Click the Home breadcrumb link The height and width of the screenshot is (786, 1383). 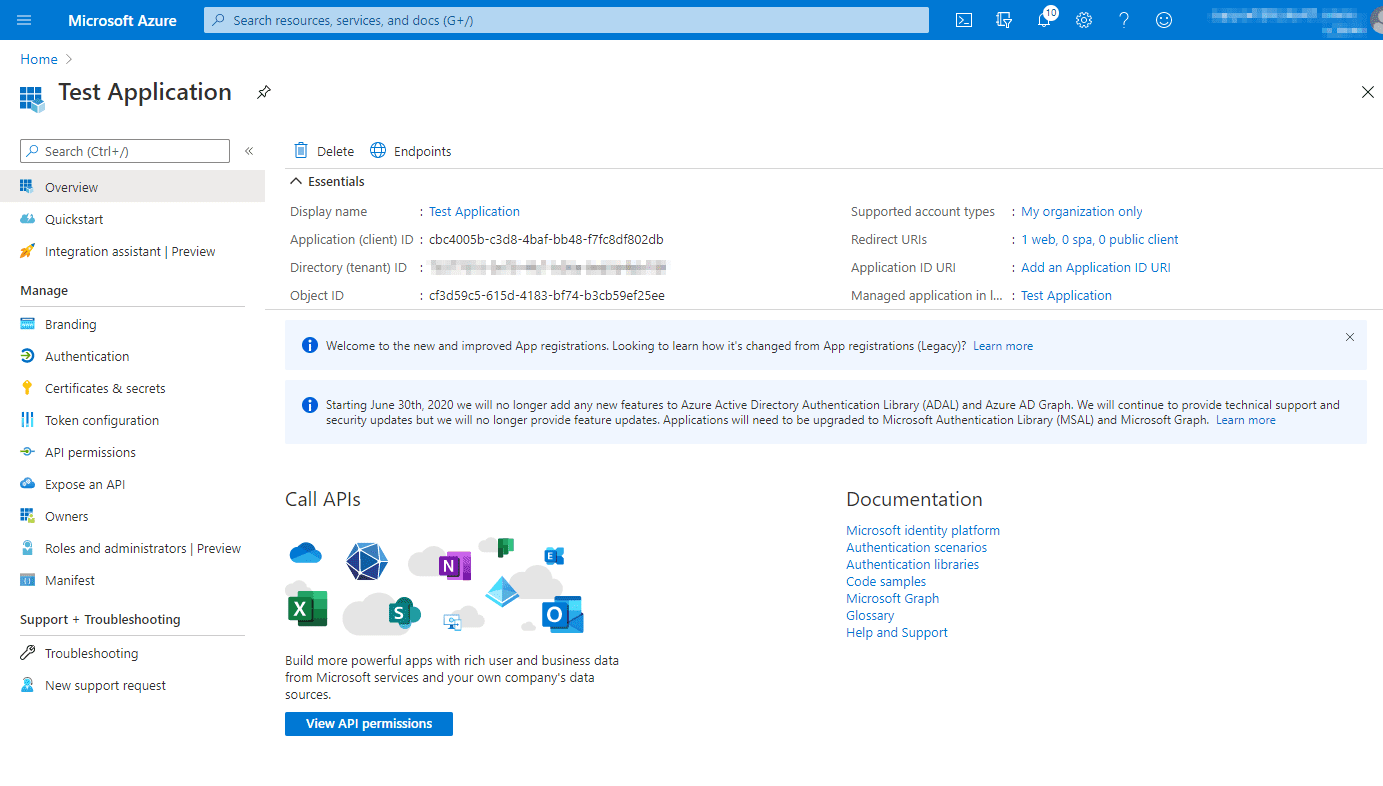[39, 60]
